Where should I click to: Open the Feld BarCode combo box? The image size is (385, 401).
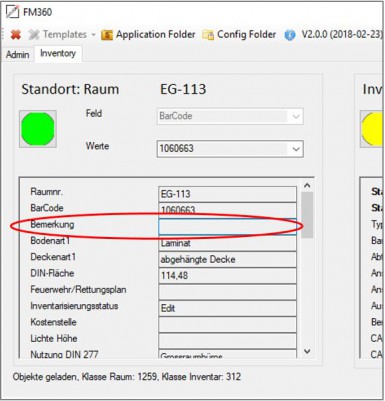coord(230,116)
